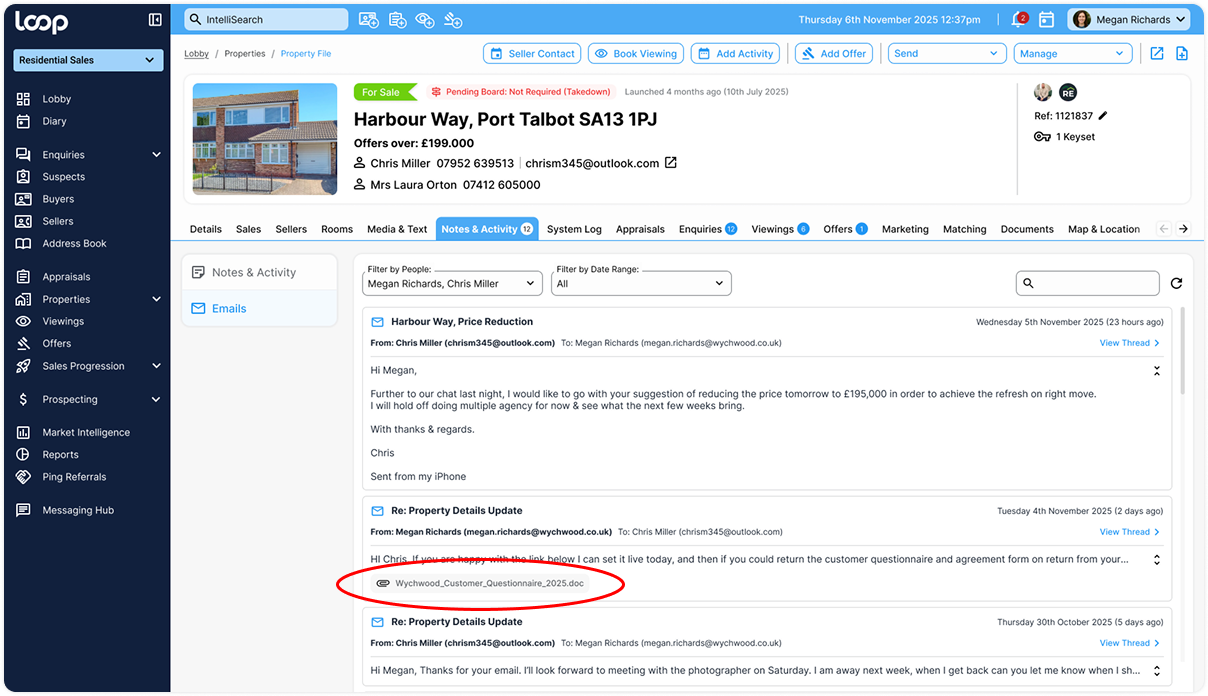
Task: Expand the 4th November email body
Action: click(1157, 560)
